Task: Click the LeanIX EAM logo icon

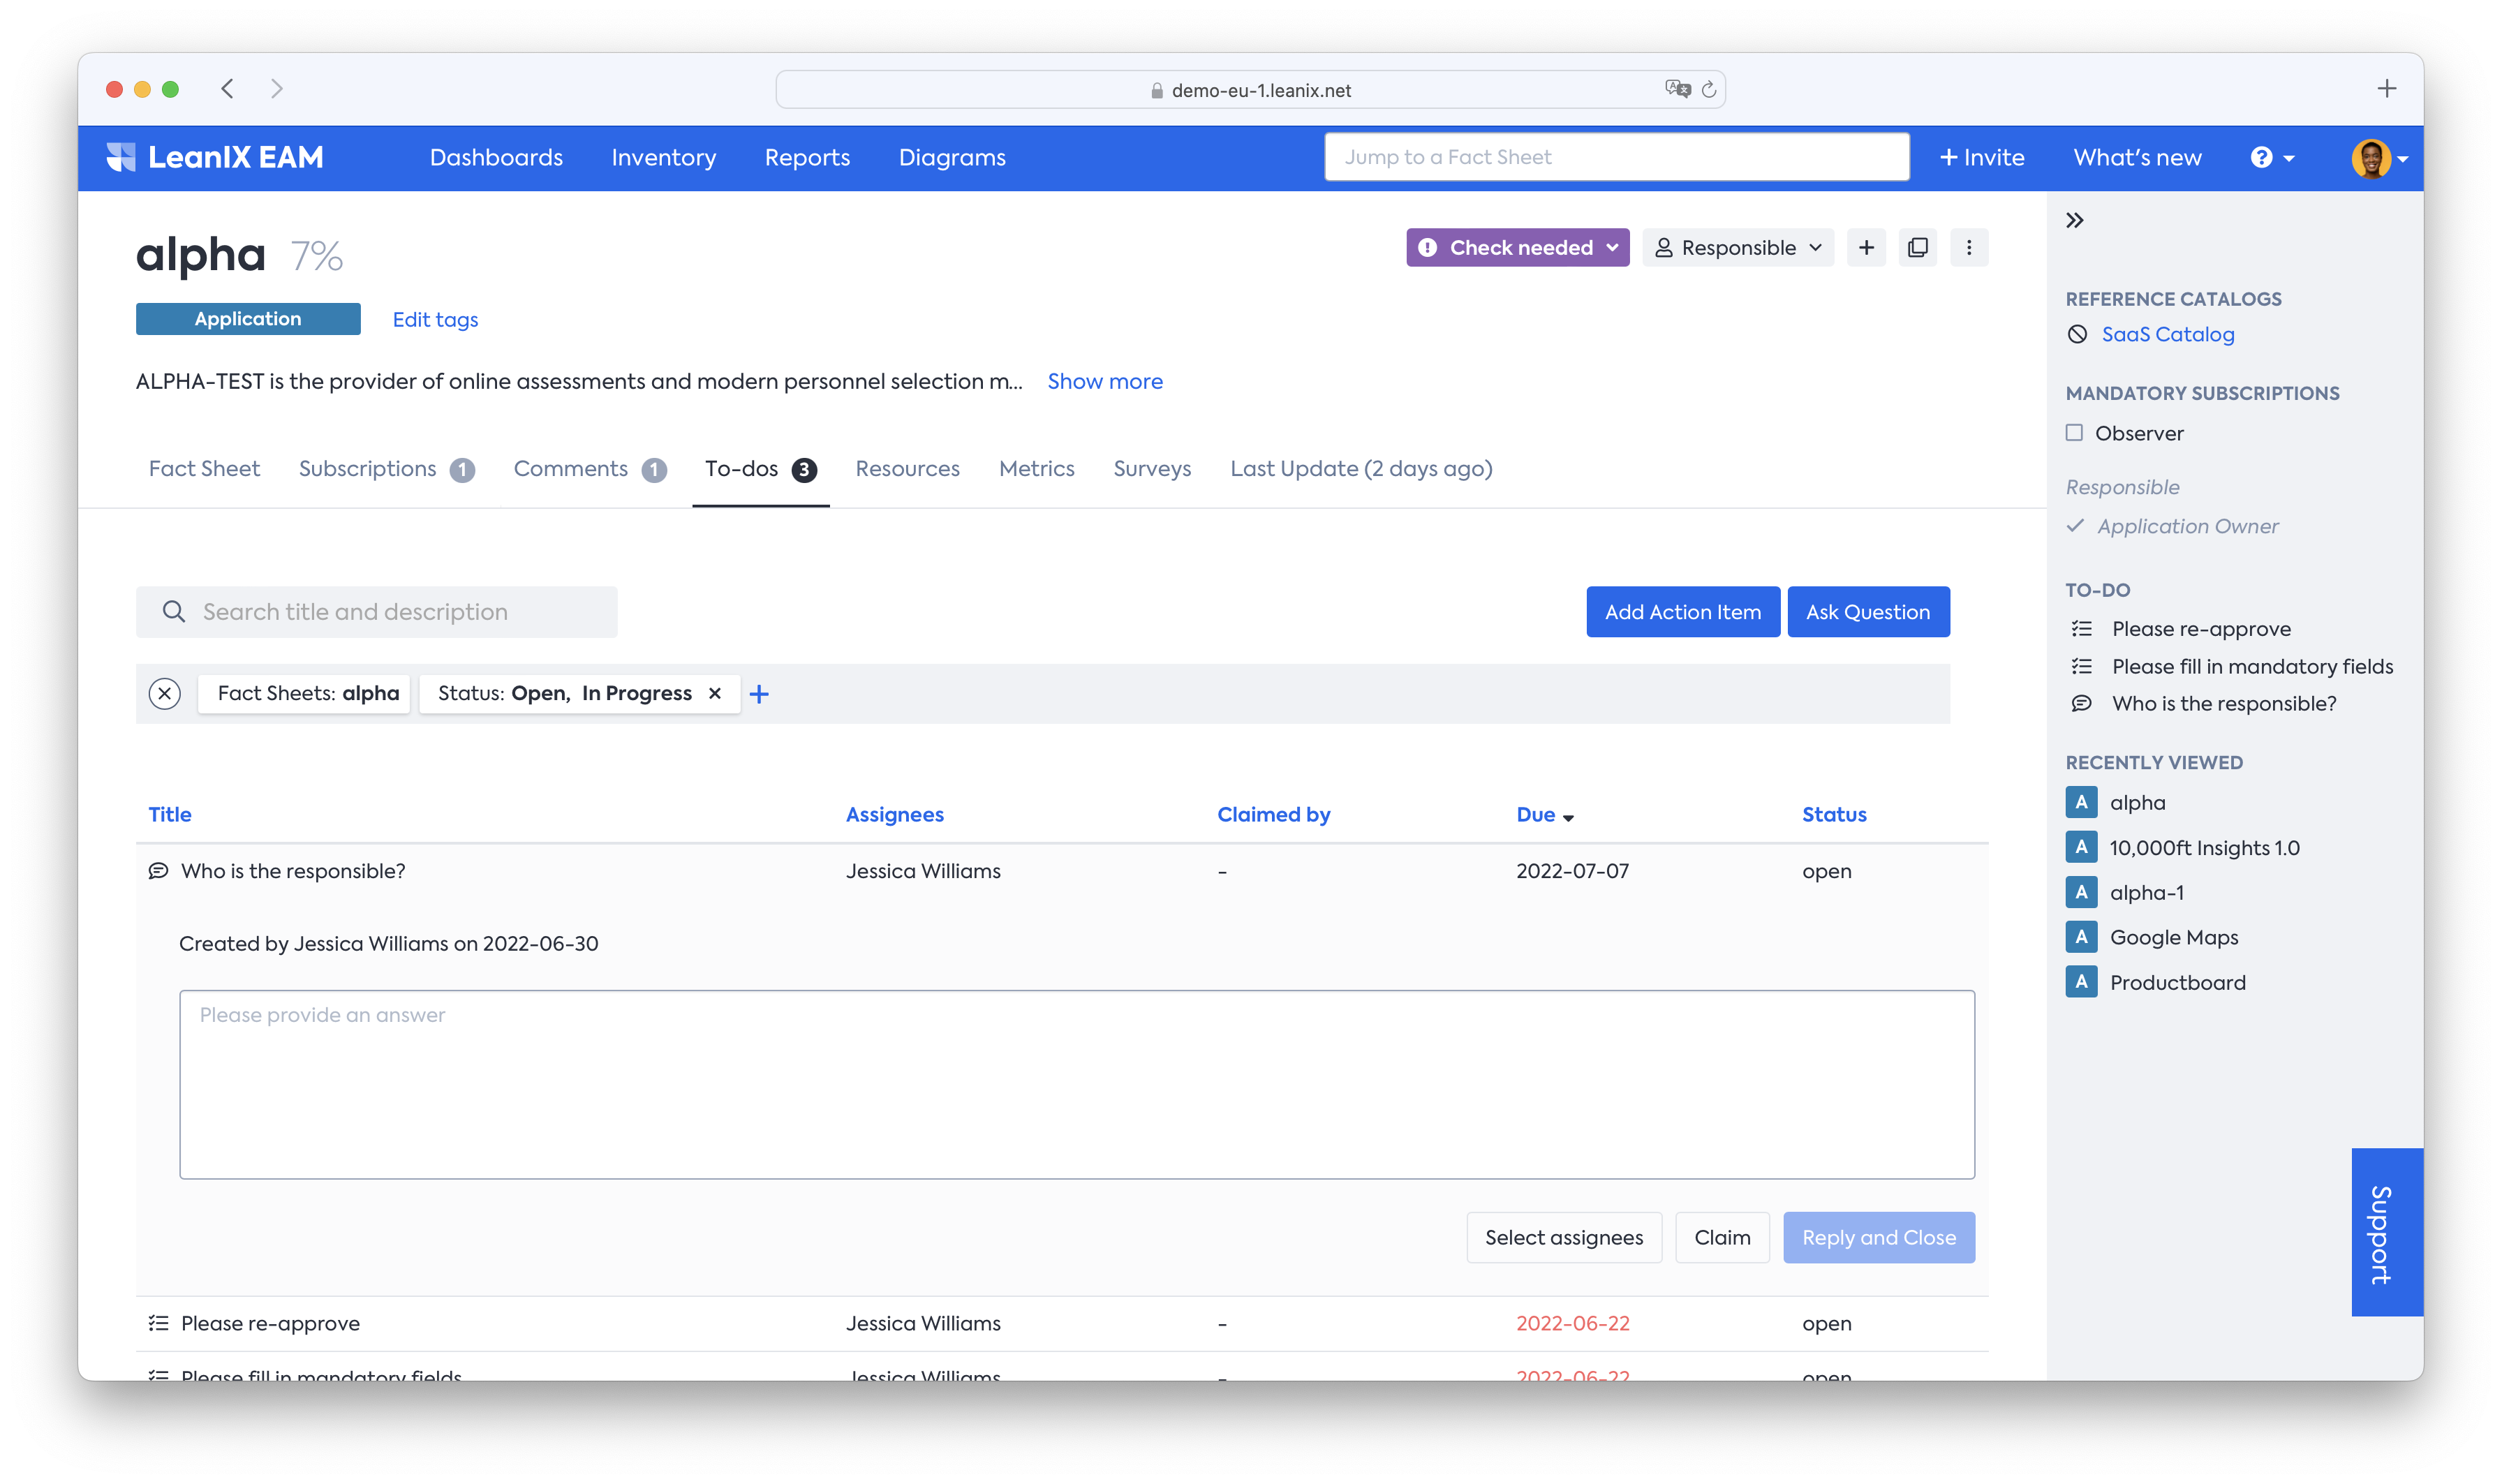Action: point(121,157)
